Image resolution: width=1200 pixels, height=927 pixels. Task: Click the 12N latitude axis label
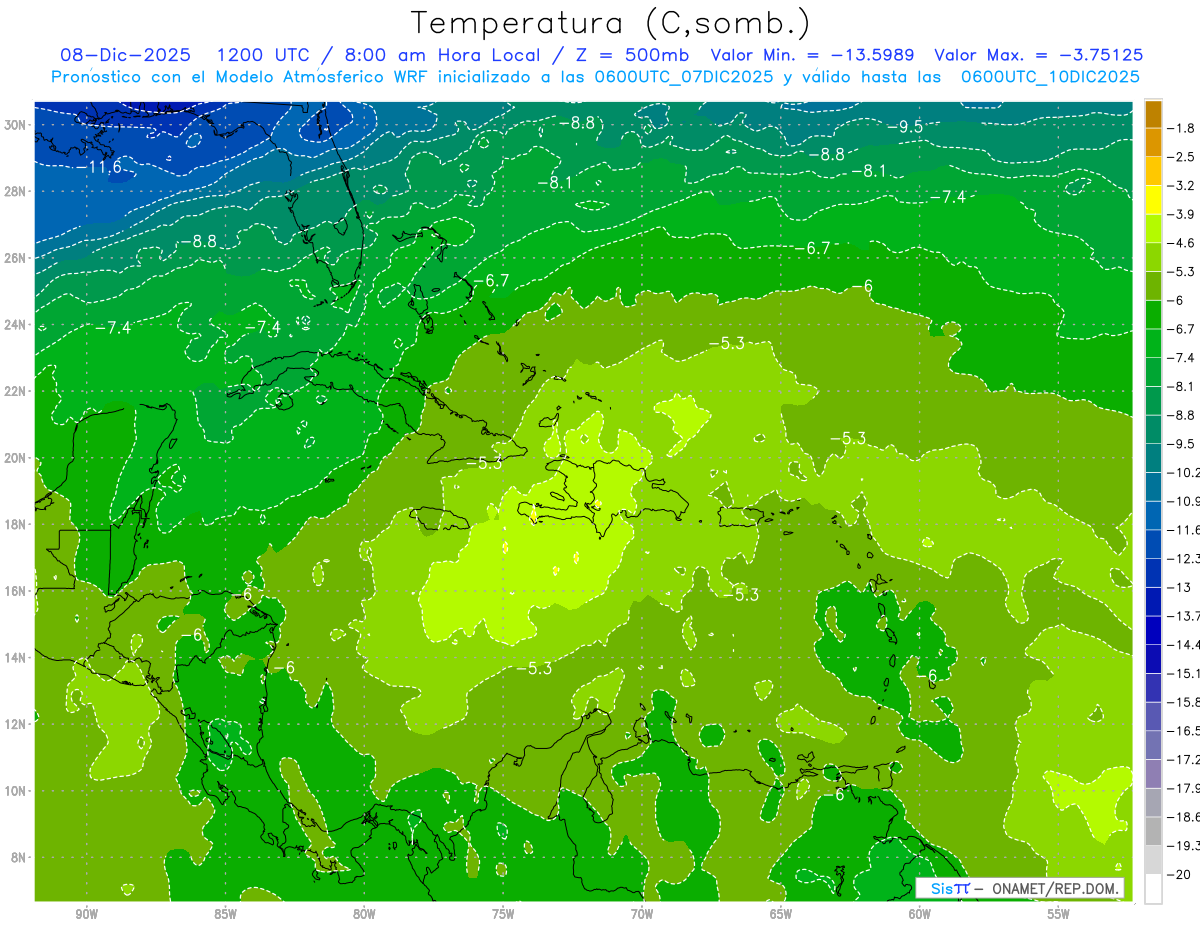point(17,724)
